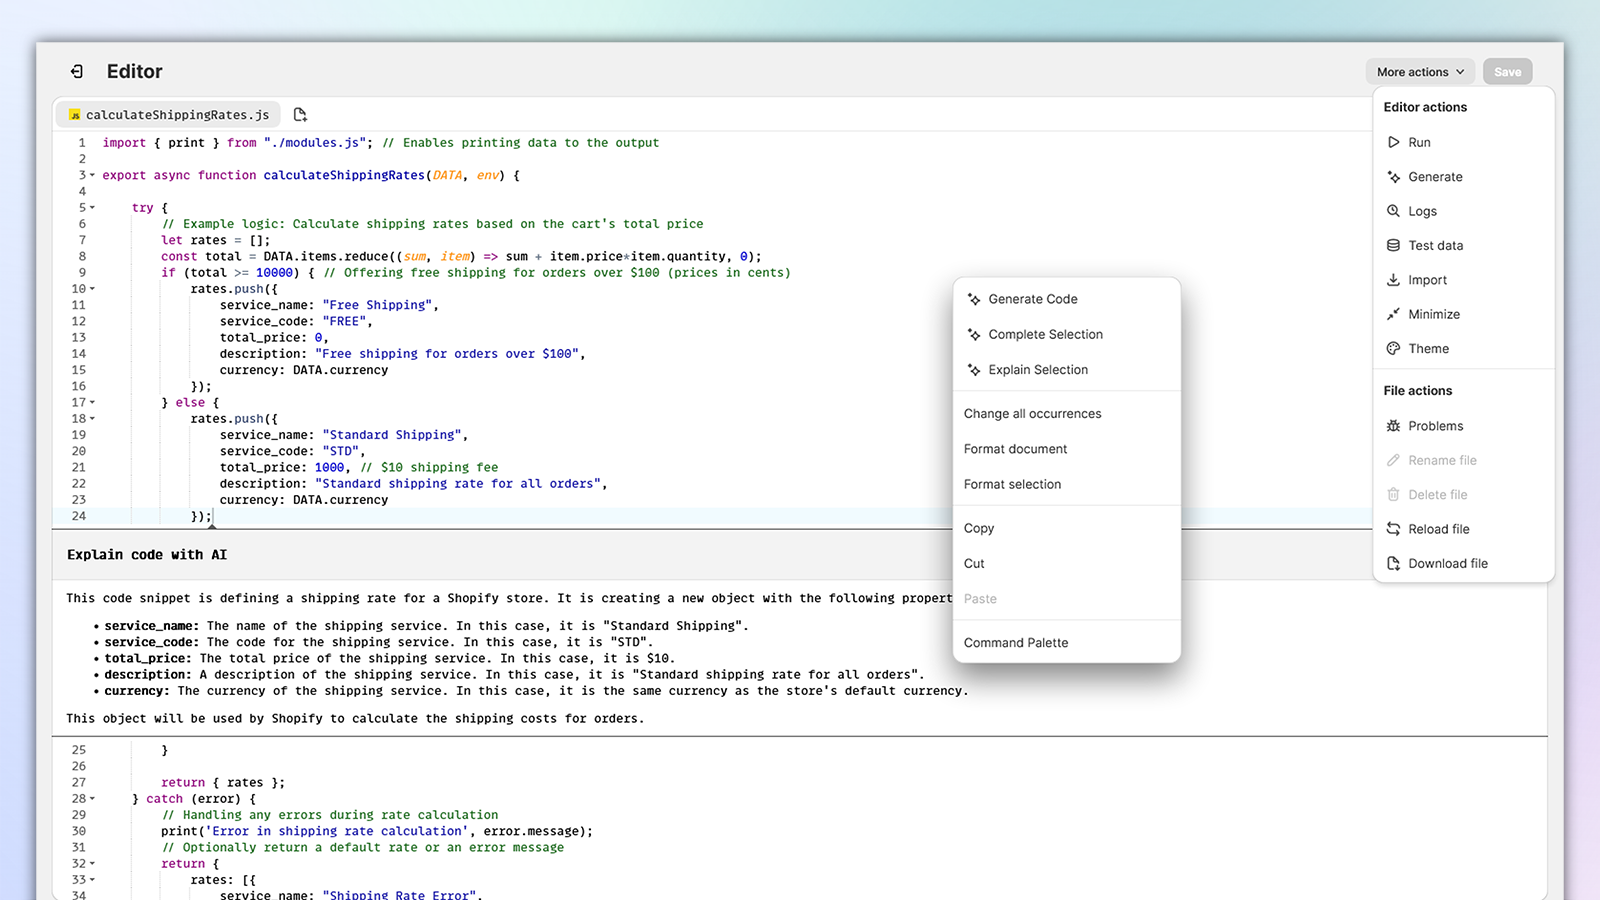Viewport: 1600px width, 900px height.
Task: Click the Delete file trash icon
Action: point(1393,495)
